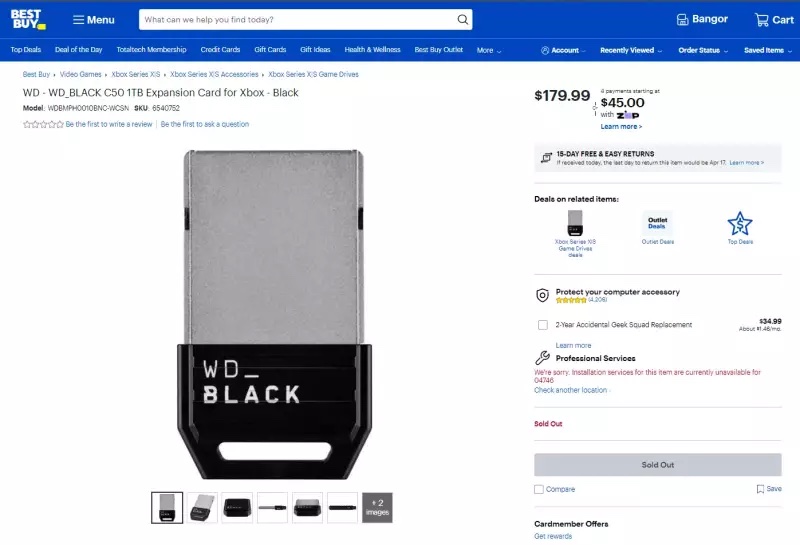Image resolution: width=800 pixels, height=545 pixels.
Task: Open the Recently Viewed dropdown
Action: click(x=631, y=50)
